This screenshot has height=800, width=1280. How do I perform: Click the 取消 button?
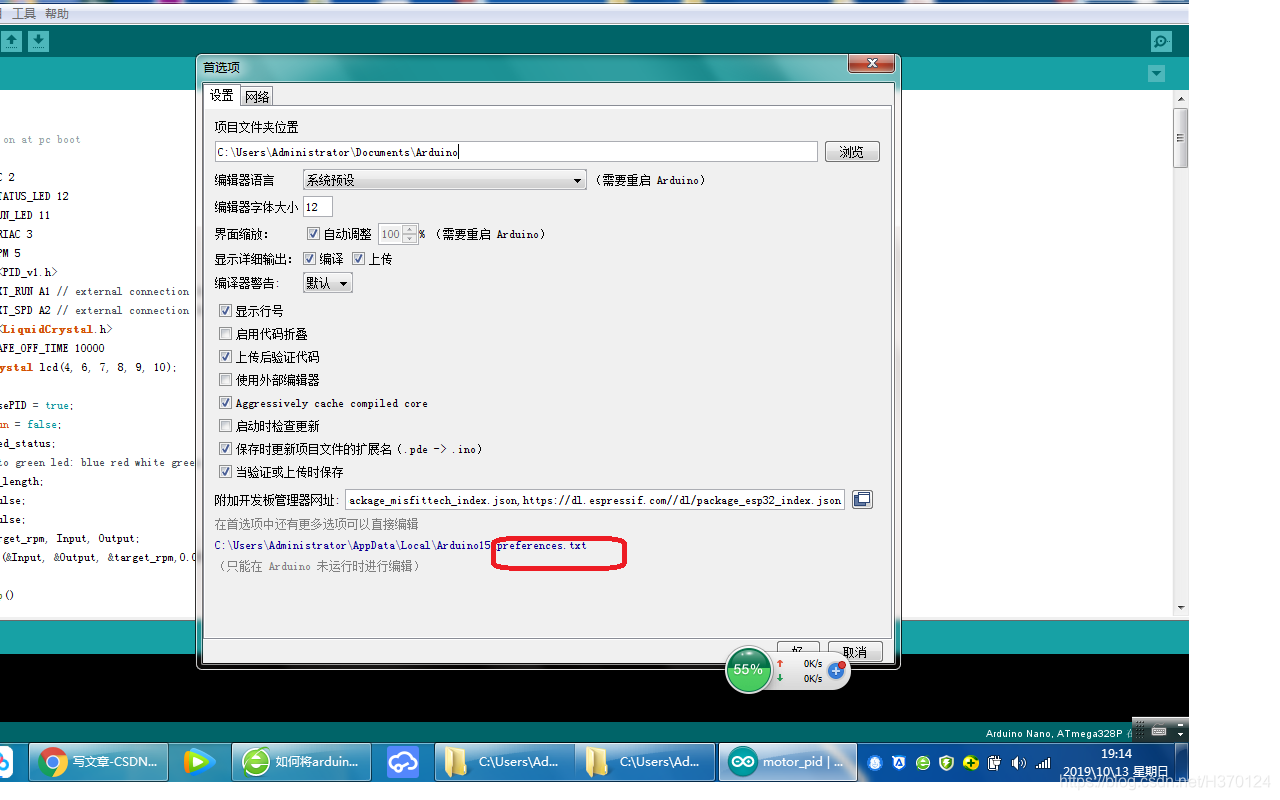[854, 650]
